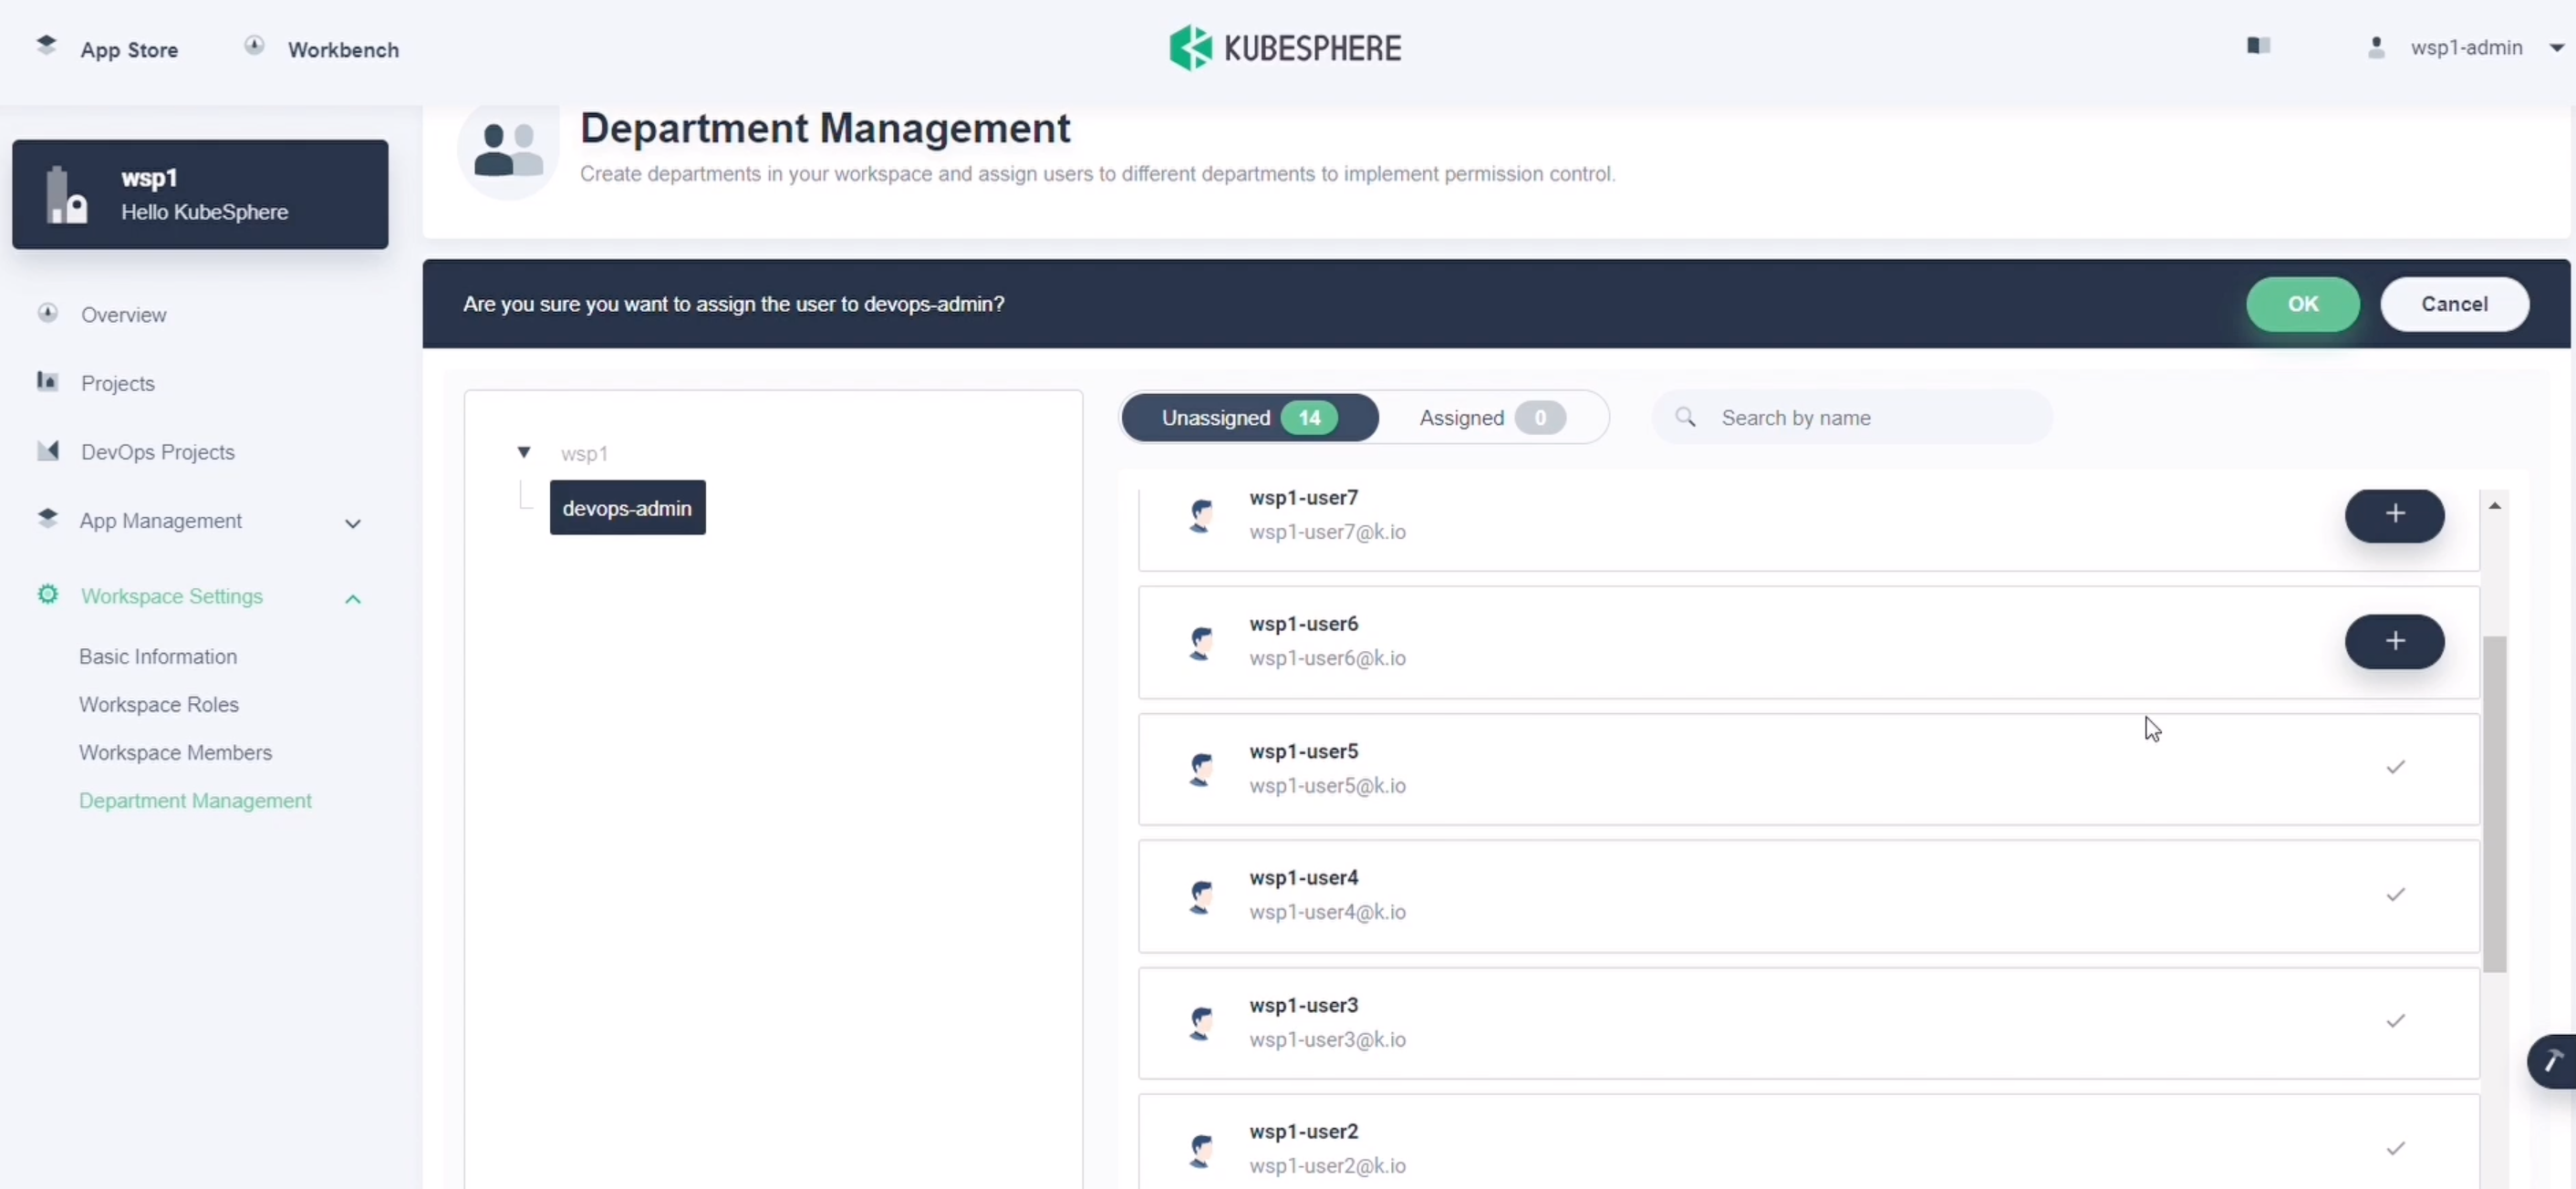This screenshot has height=1189, width=2576.
Task: Click the Cancel button
Action: (2454, 304)
